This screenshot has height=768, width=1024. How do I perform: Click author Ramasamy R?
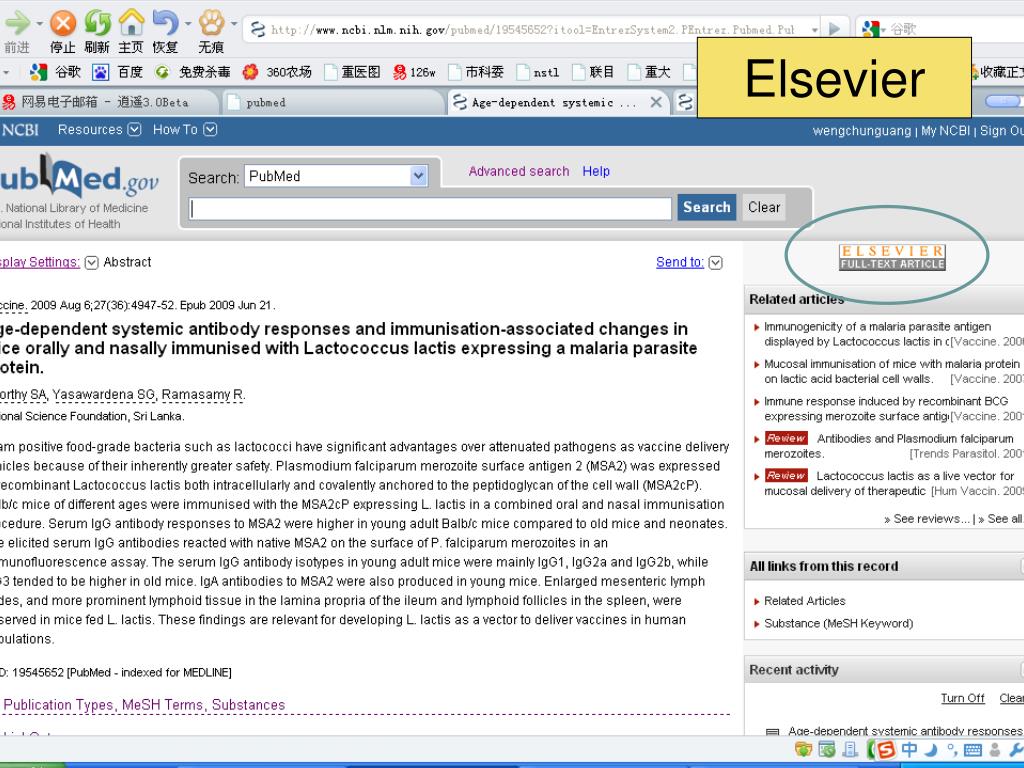pyautogui.click(x=202, y=394)
